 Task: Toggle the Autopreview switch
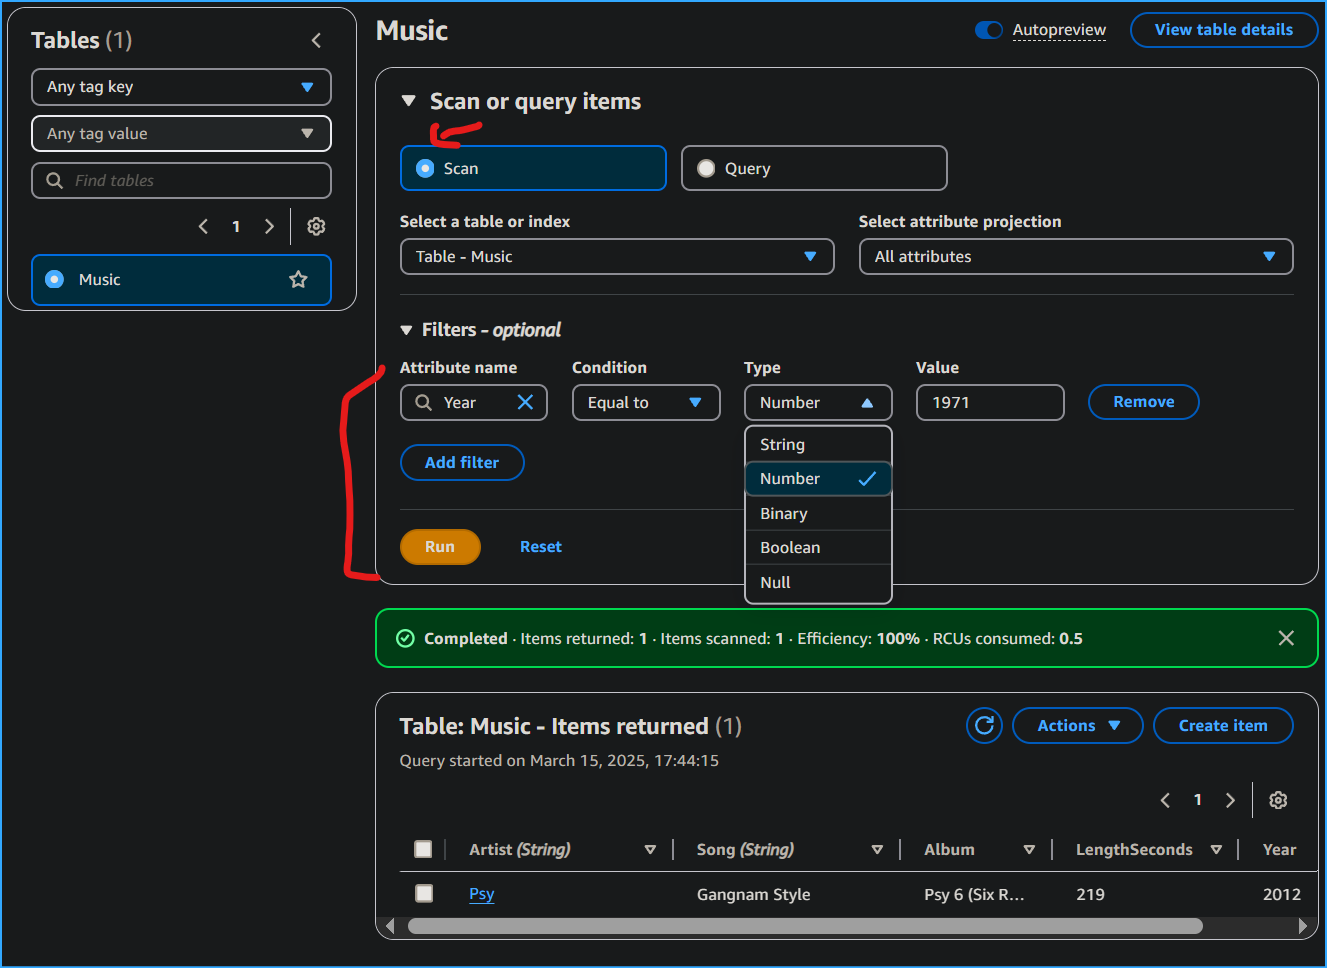(x=988, y=30)
